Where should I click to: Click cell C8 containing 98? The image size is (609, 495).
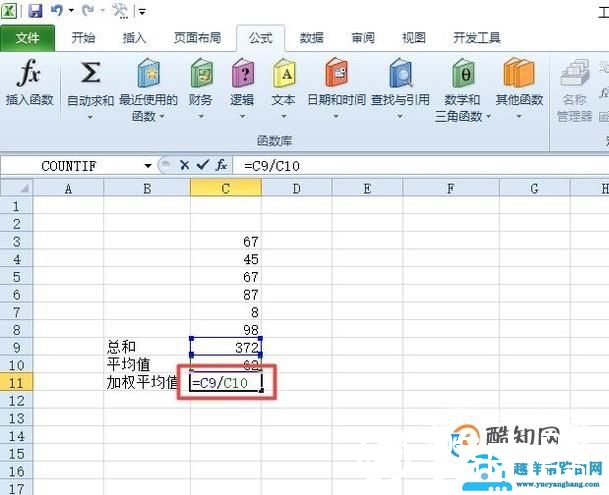(x=226, y=329)
